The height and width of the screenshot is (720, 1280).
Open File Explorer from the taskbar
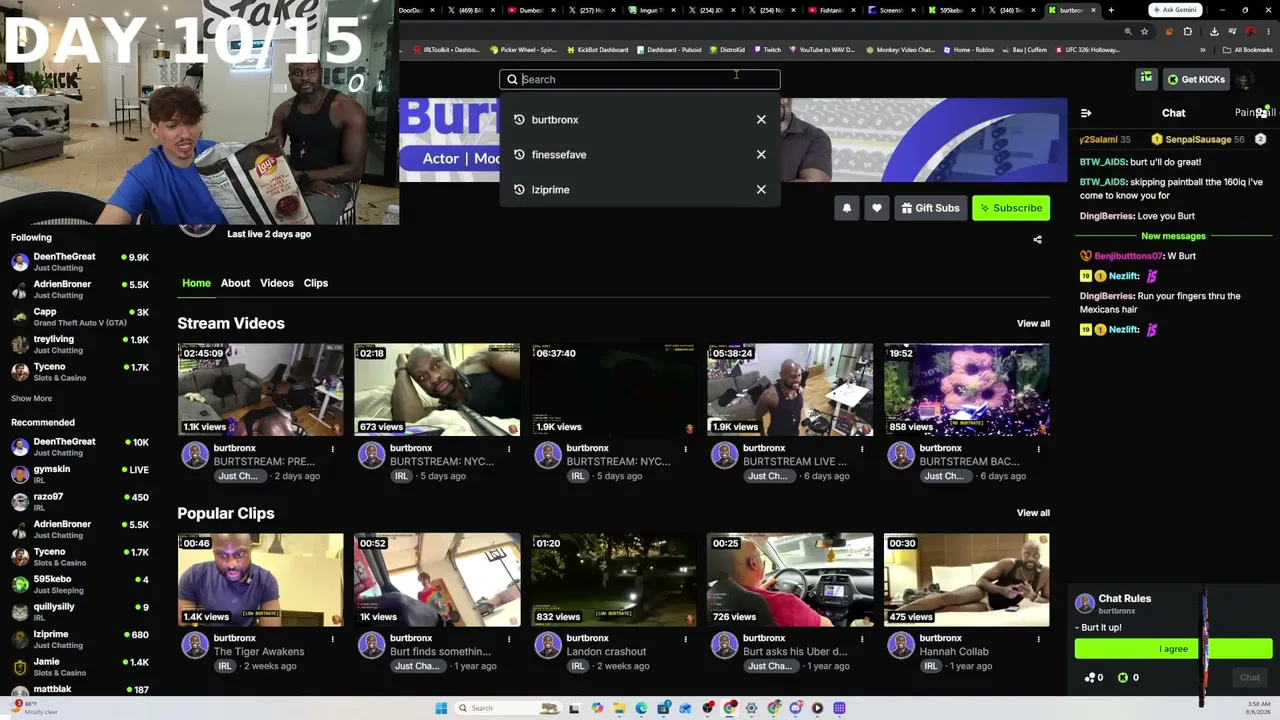pos(619,708)
